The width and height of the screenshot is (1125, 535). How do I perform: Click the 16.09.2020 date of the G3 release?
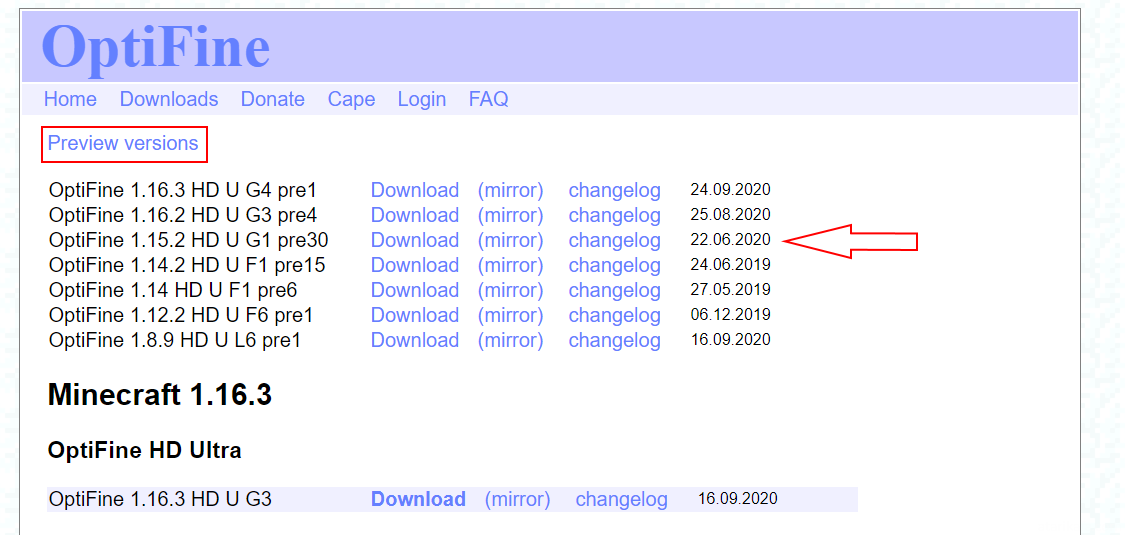click(x=738, y=498)
